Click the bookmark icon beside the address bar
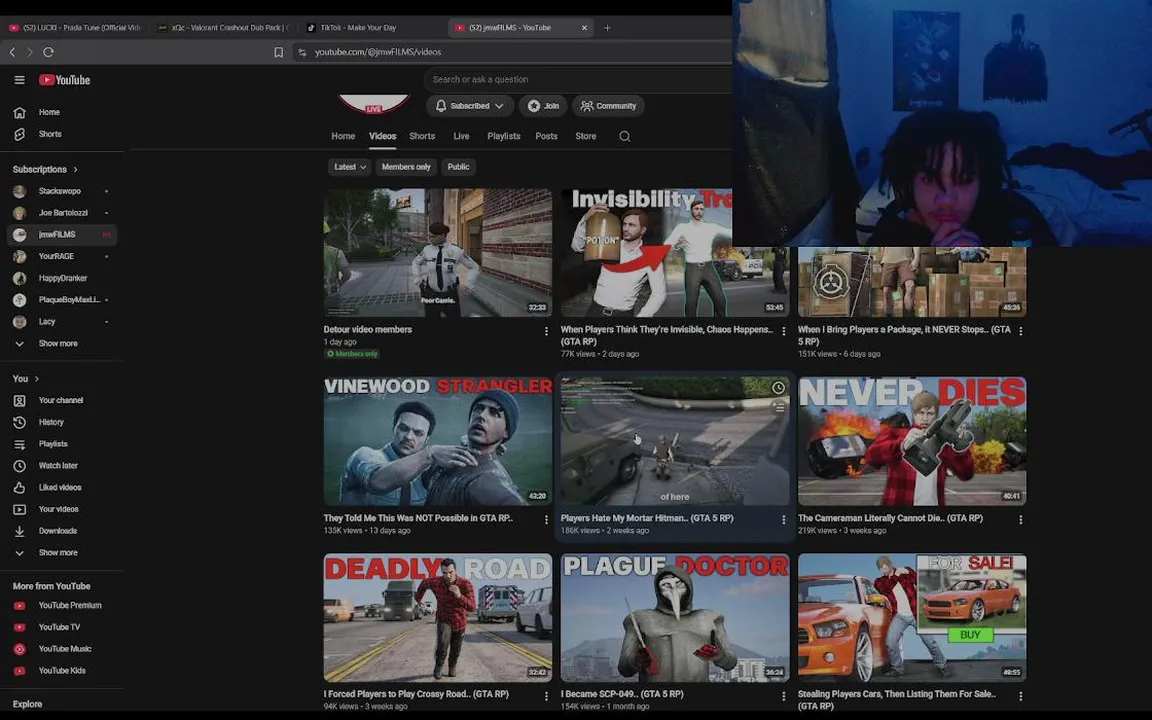 tap(278, 52)
